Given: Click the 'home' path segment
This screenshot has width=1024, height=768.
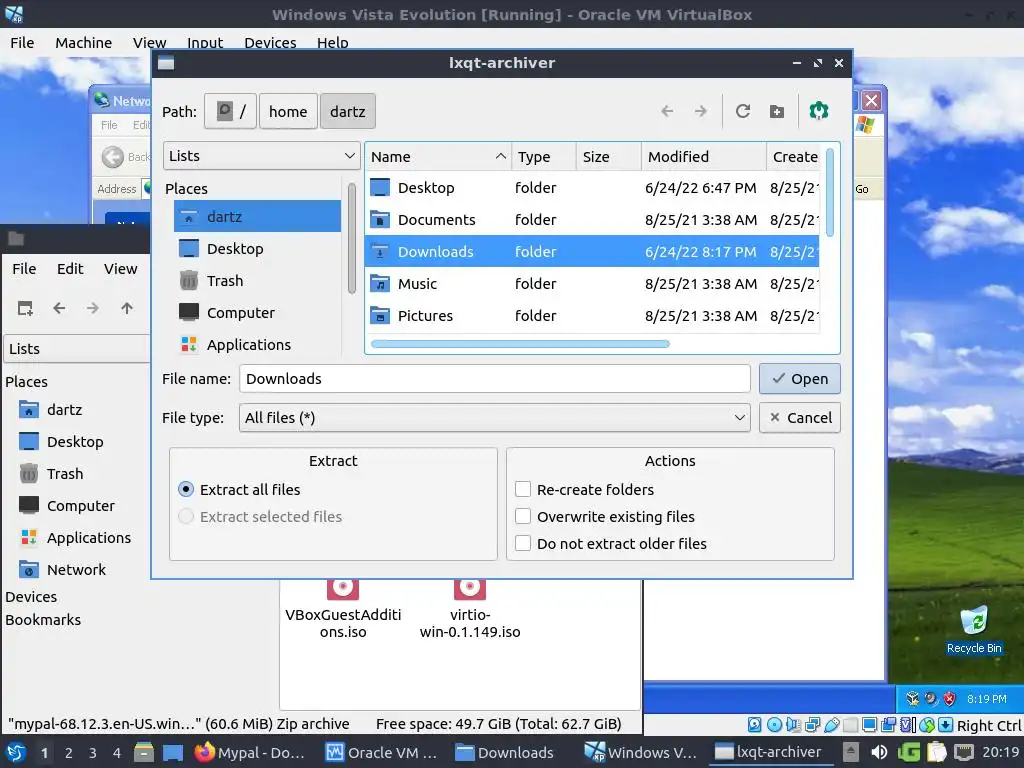Looking at the screenshot, I should point(288,112).
